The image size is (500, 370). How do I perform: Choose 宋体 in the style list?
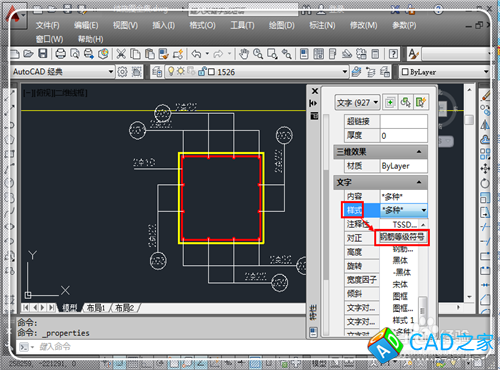[x=400, y=284]
